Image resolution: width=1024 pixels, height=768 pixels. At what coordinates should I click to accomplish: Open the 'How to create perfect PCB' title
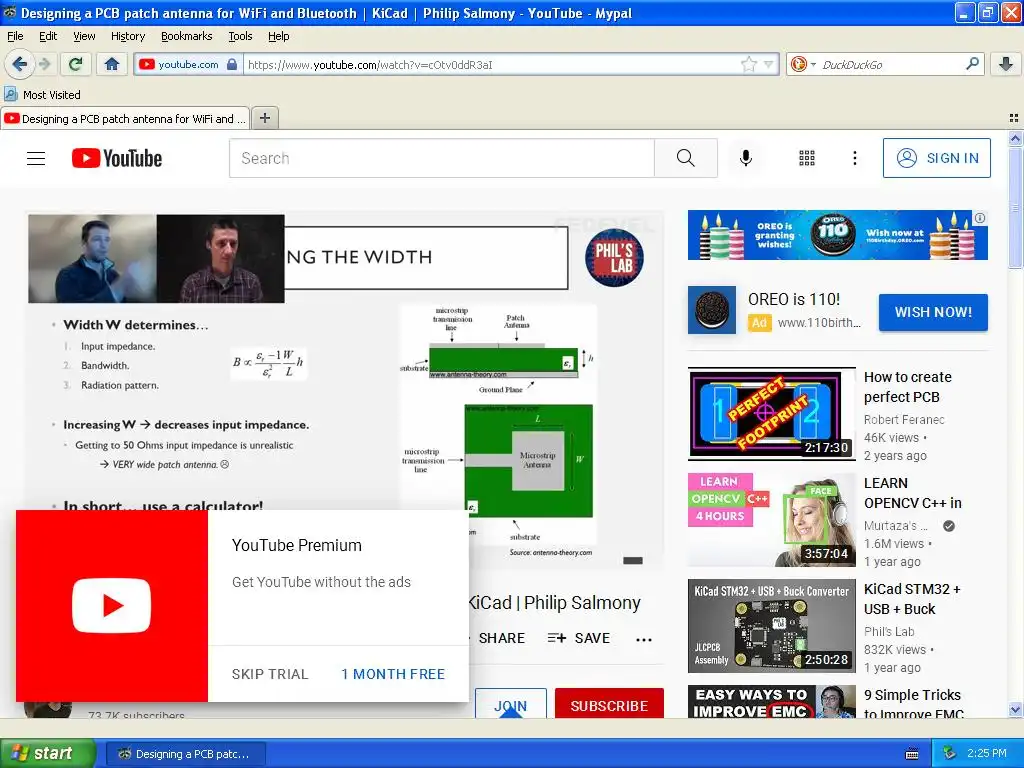(908, 387)
